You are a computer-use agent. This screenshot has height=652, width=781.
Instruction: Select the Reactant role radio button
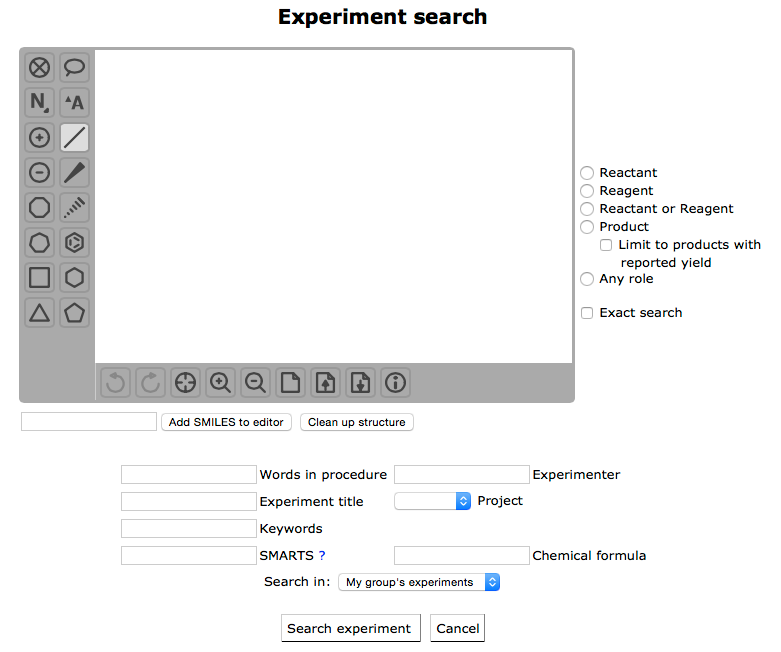pyautogui.click(x=587, y=173)
